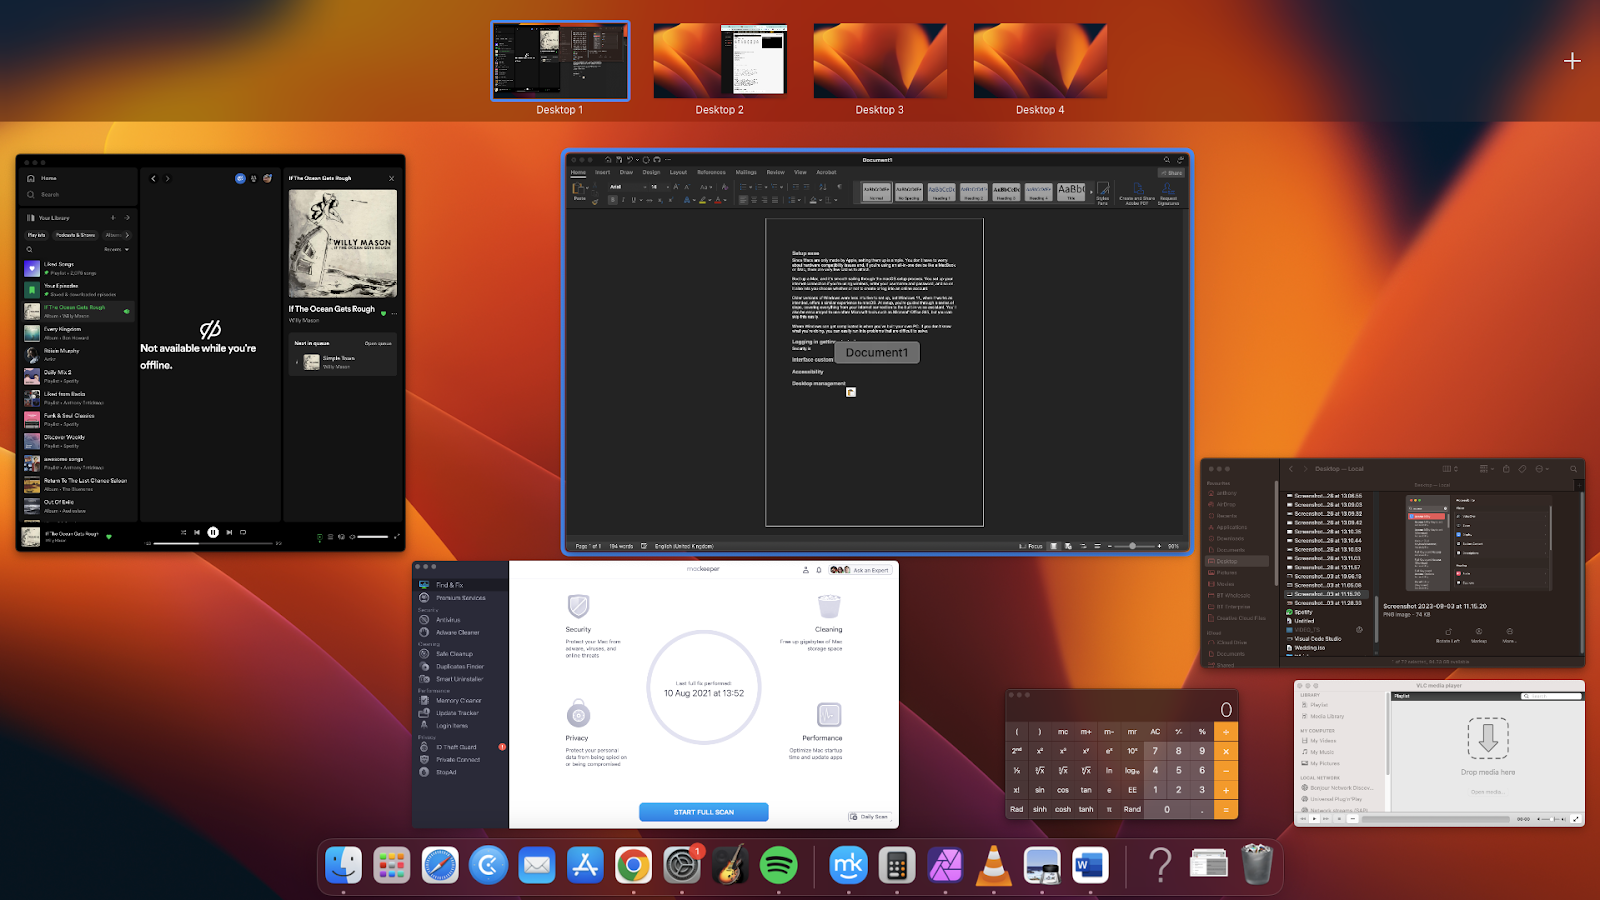Adjust Spotify volume slider
The image size is (1600, 900).
click(372, 537)
